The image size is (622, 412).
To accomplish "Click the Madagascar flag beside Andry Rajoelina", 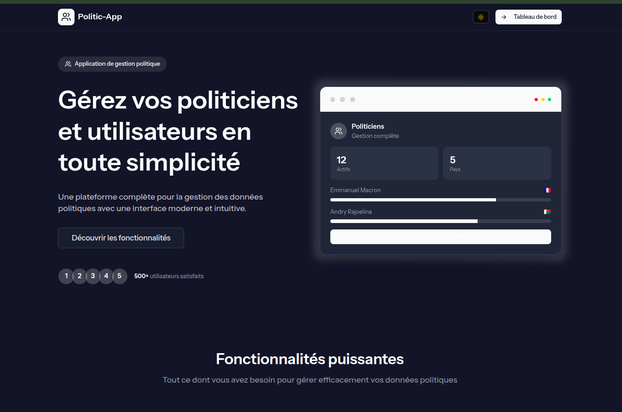I will [x=547, y=212].
